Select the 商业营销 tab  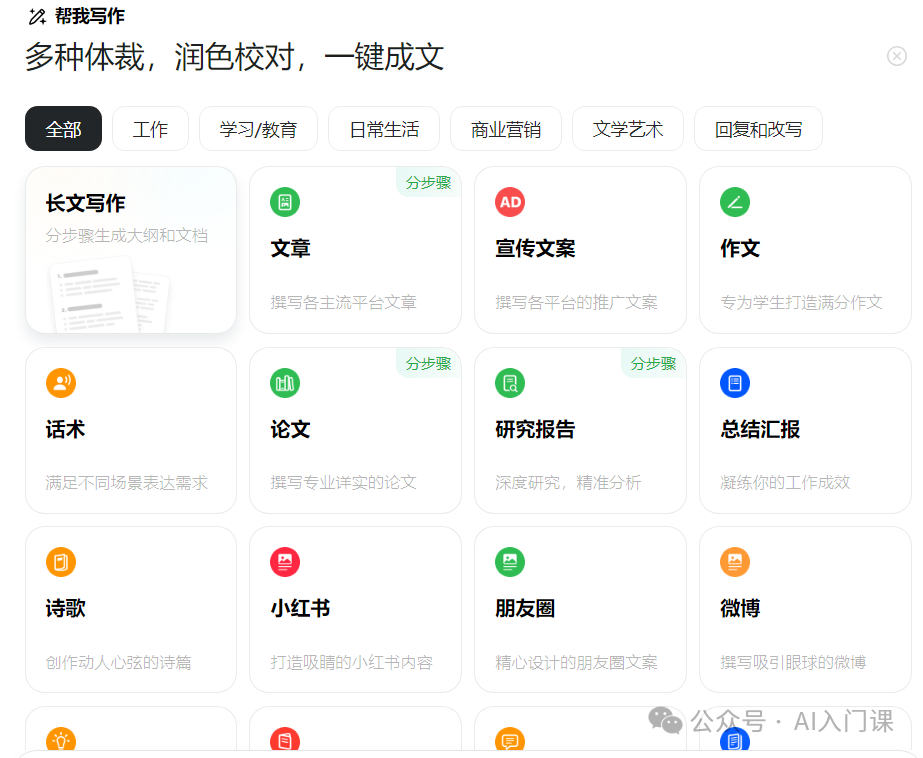point(506,129)
